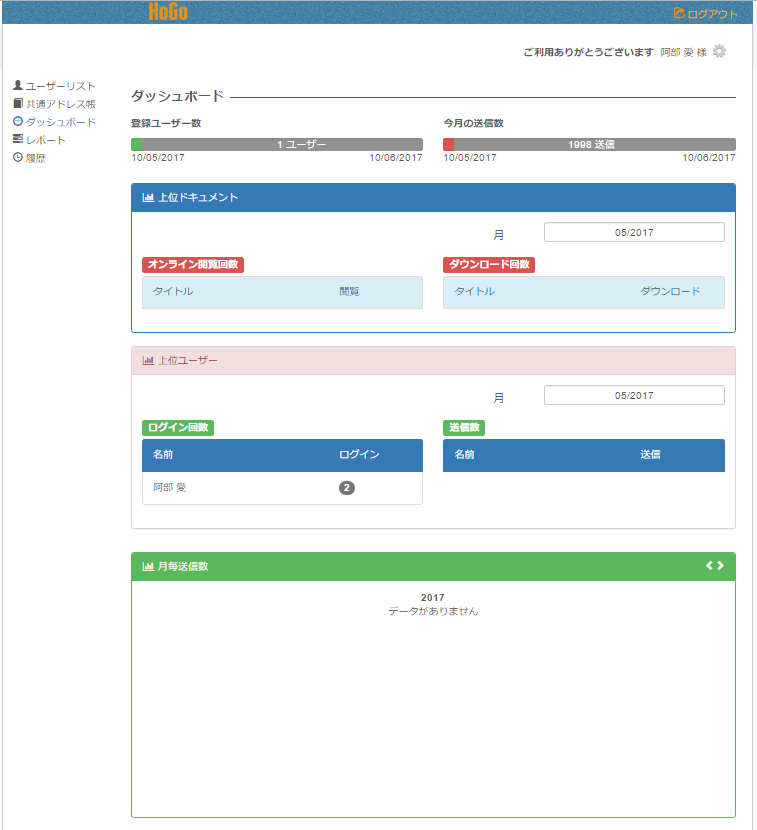
Task: Collapse the 上位ユーザー panel header
Action: (433, 360)
